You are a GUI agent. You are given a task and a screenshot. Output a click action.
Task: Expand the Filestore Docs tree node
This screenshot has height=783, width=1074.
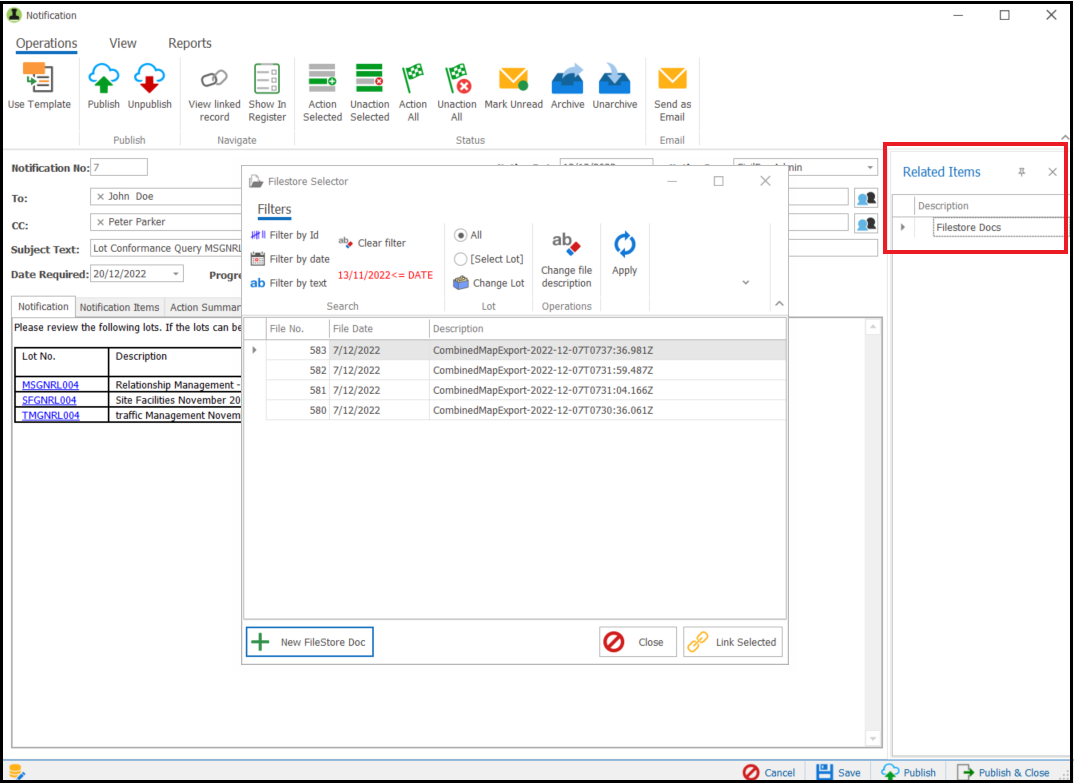coord(903,227)
